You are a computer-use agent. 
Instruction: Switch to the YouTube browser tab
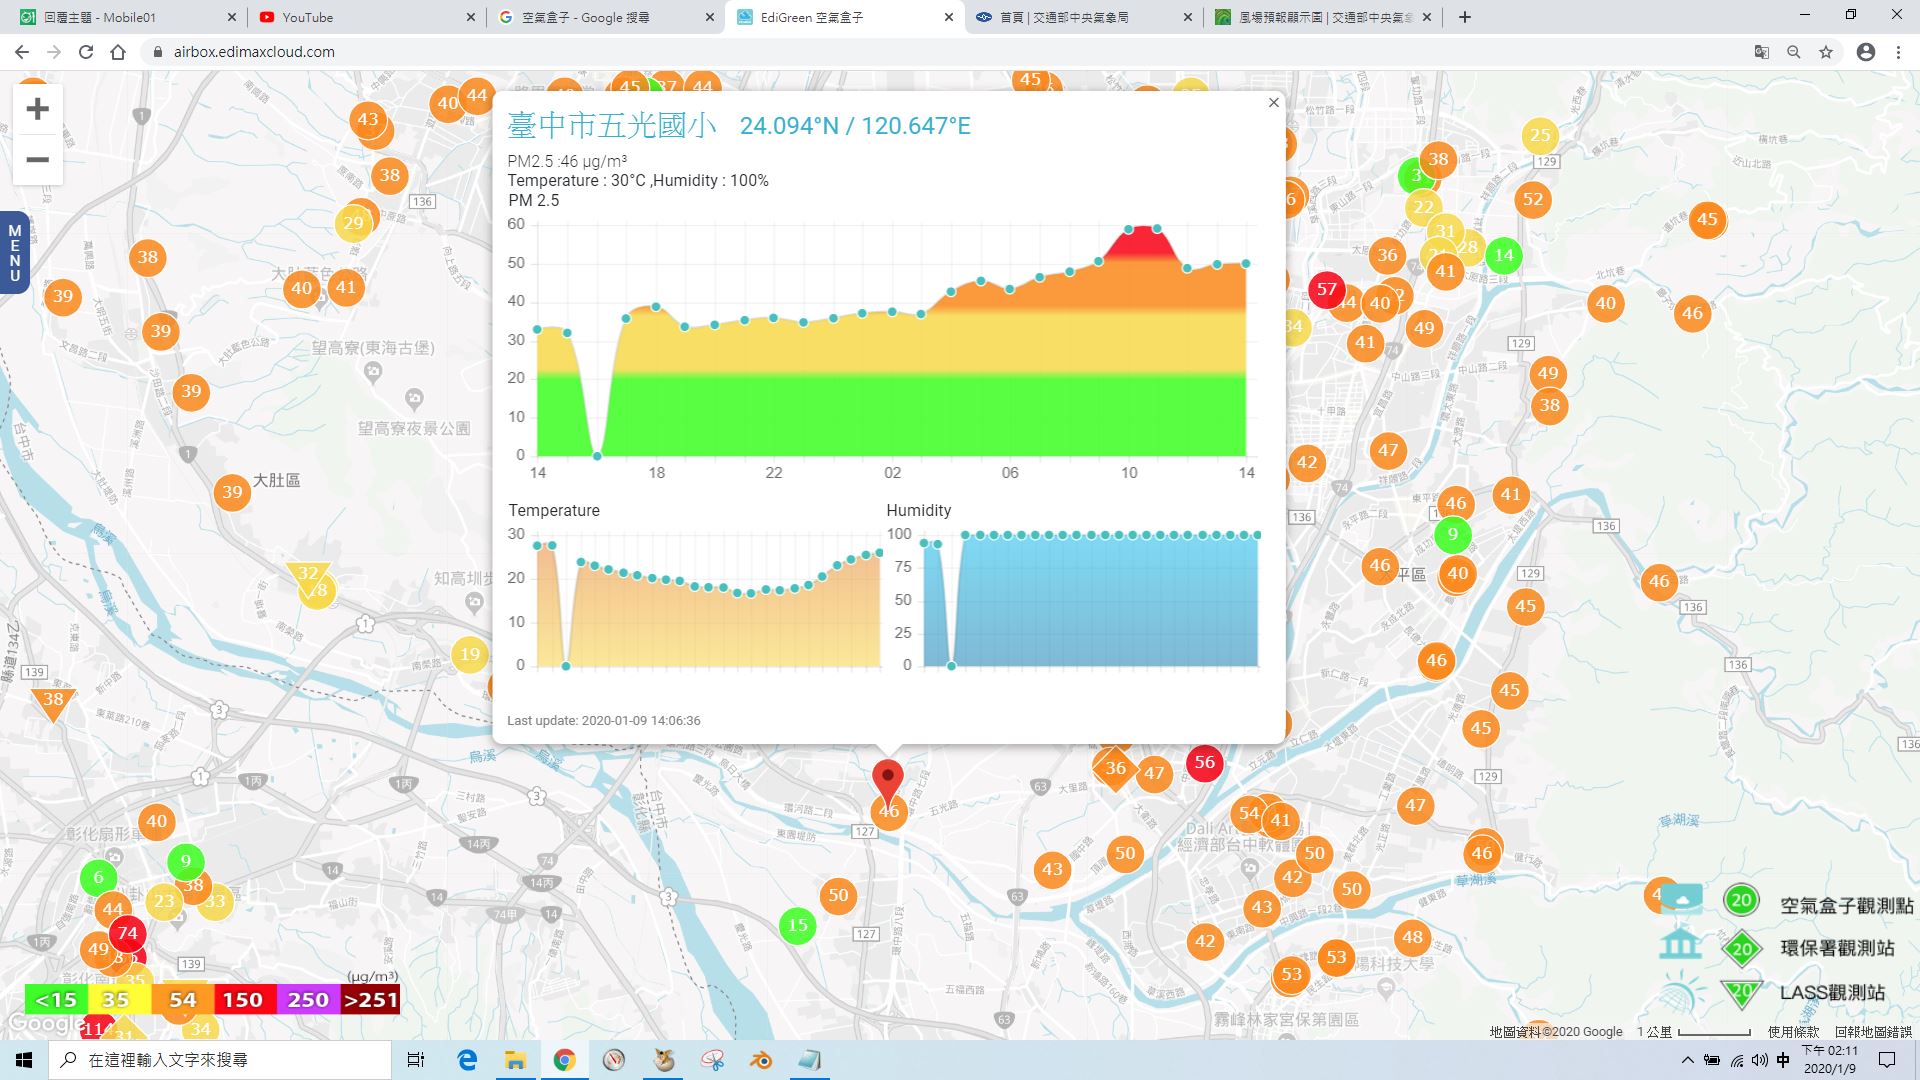click(x=366, y=17)
